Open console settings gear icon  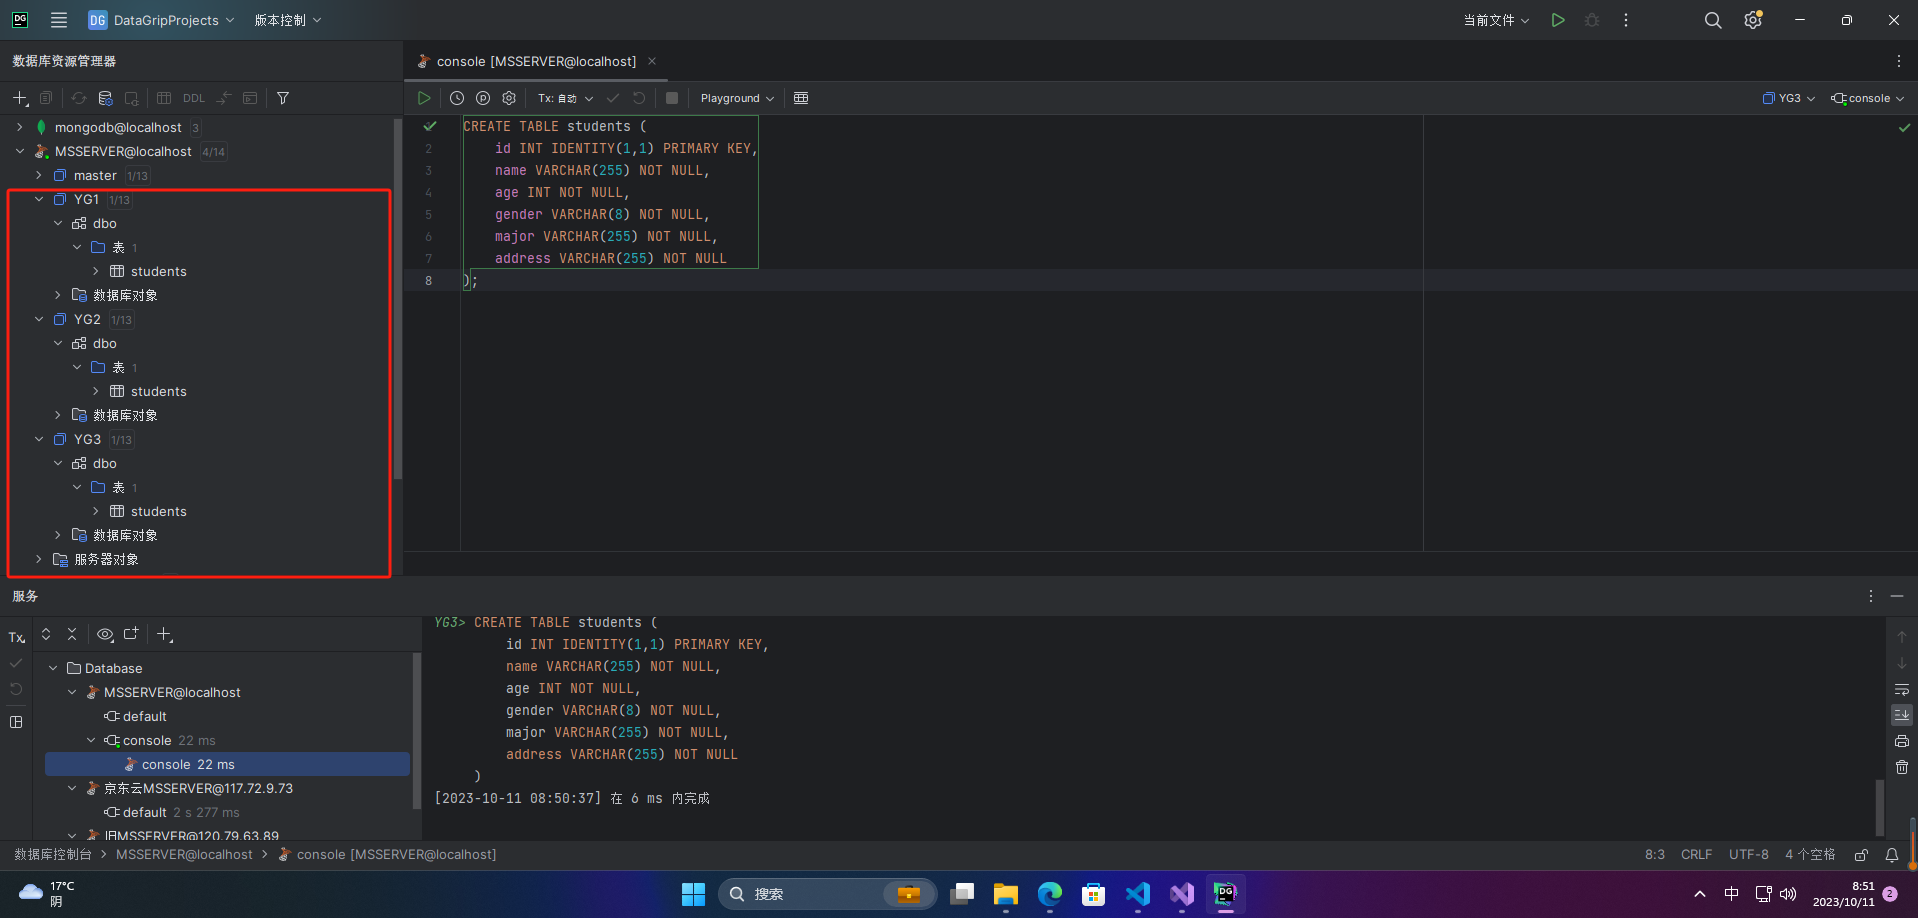click(x=509, y=98)
